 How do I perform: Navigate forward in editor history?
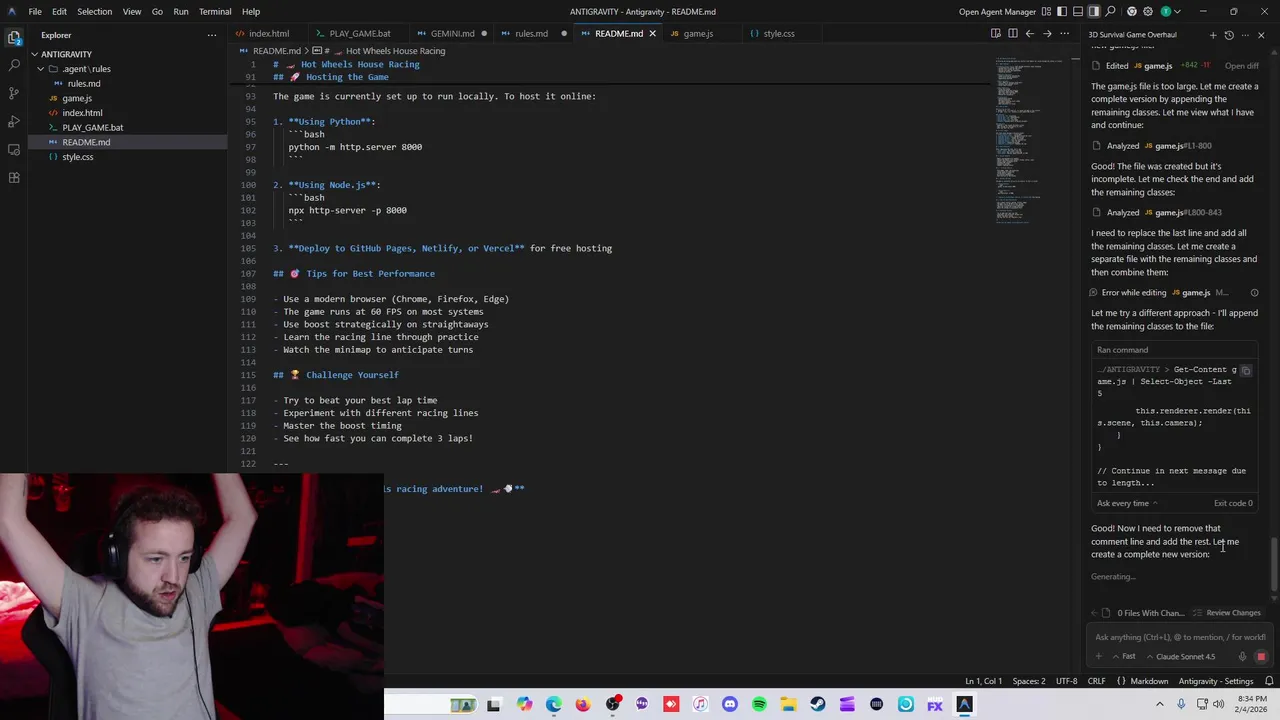[1047, 34]
